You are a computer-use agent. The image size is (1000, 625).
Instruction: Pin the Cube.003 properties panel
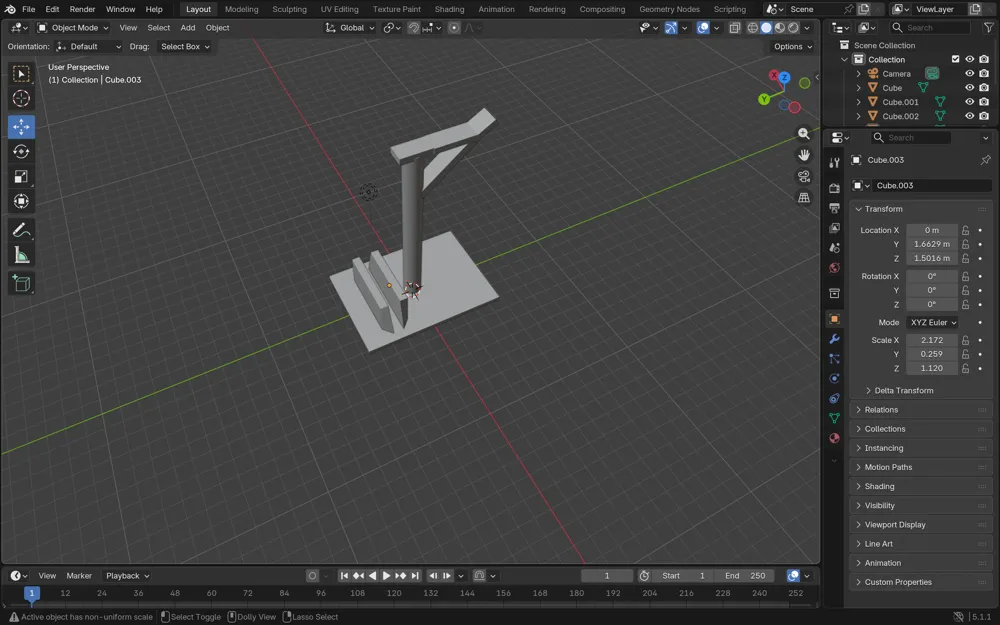[x=985, y=159]
